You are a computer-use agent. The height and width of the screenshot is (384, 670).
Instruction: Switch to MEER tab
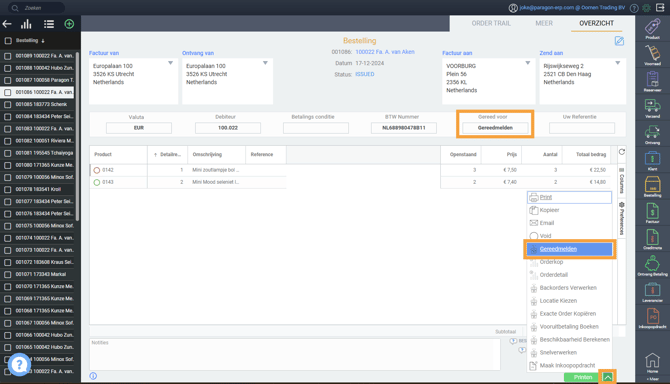pos(544,23)
